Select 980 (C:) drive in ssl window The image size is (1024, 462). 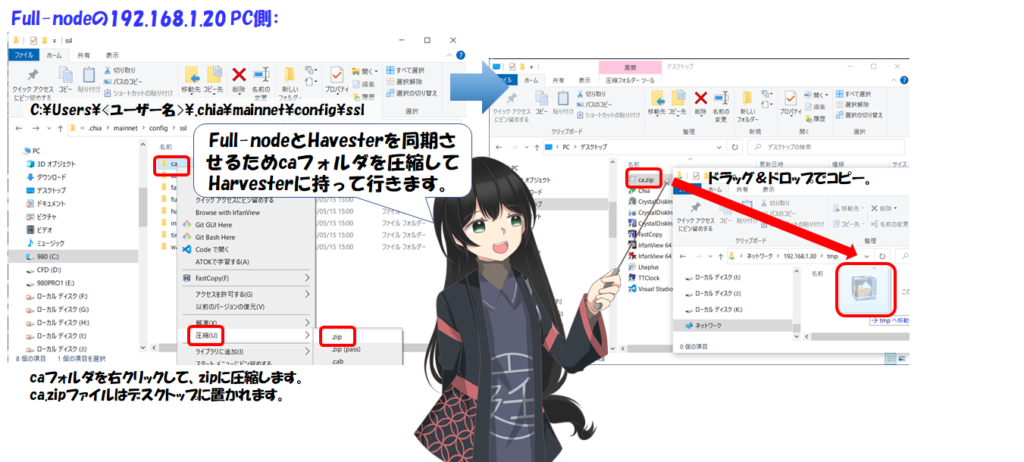72,256
